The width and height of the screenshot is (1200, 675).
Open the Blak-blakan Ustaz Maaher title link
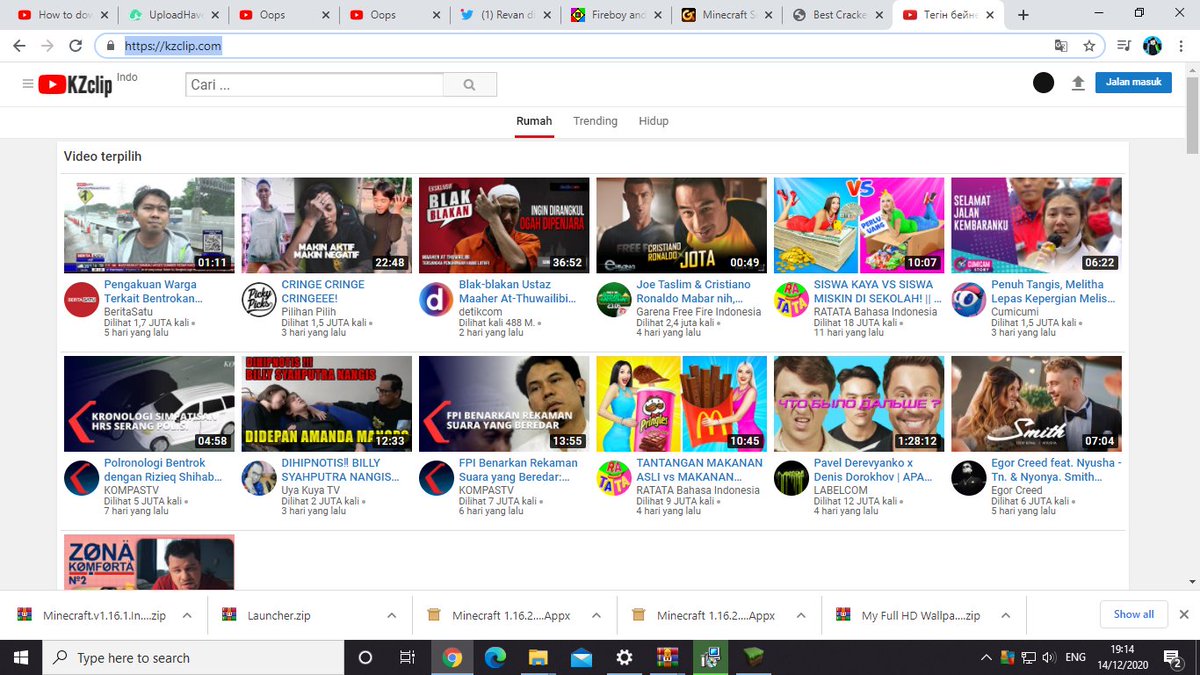click(x=517, y=291)
